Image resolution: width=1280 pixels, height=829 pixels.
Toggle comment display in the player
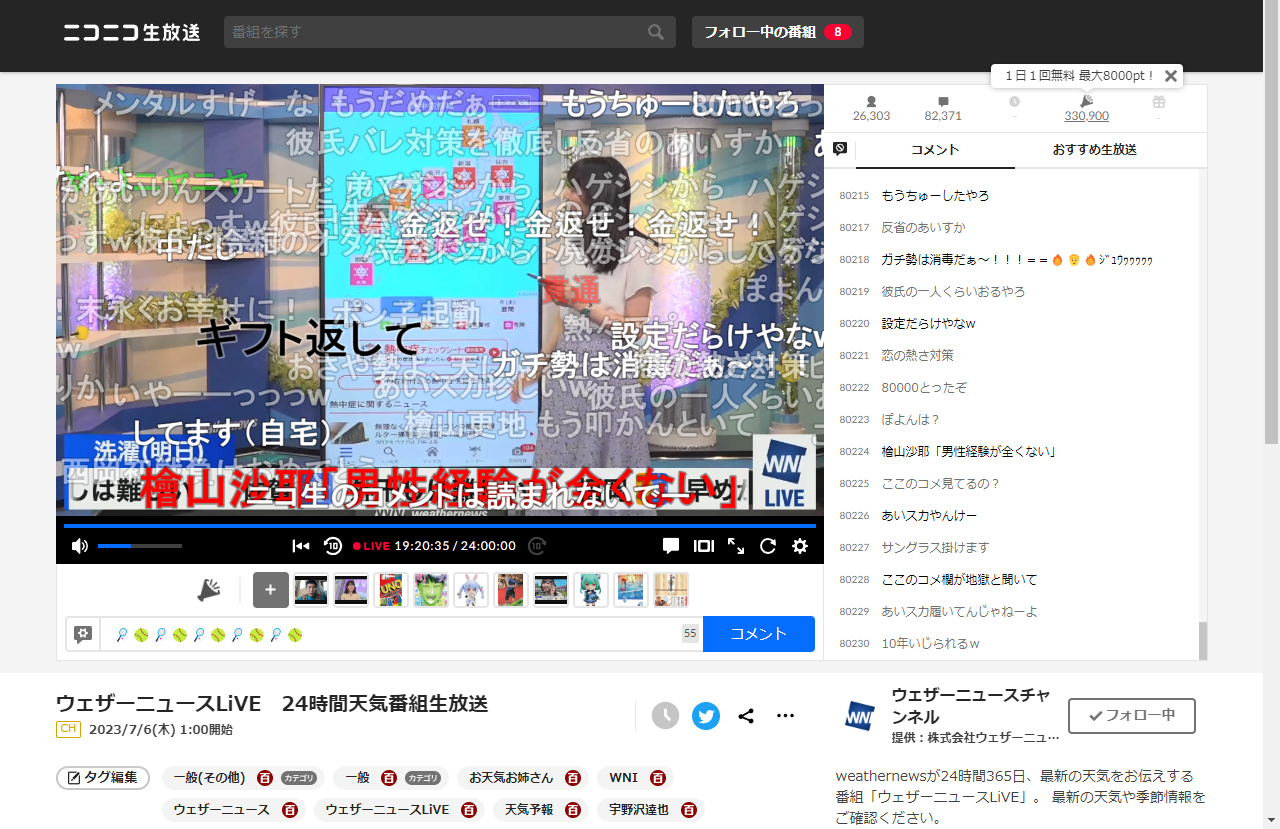coord(671,546)
